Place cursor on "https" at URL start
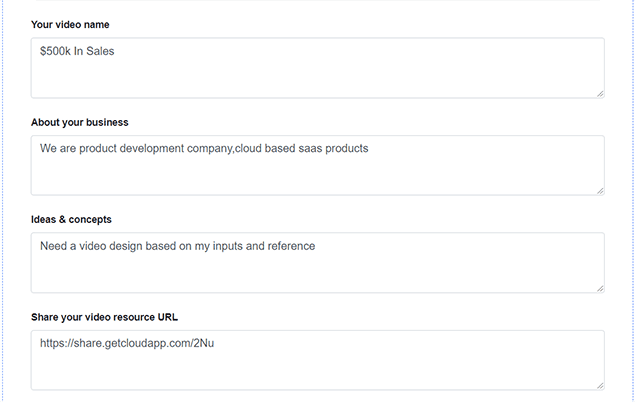Viewport: 635px width, 402px height. point(53,343)
